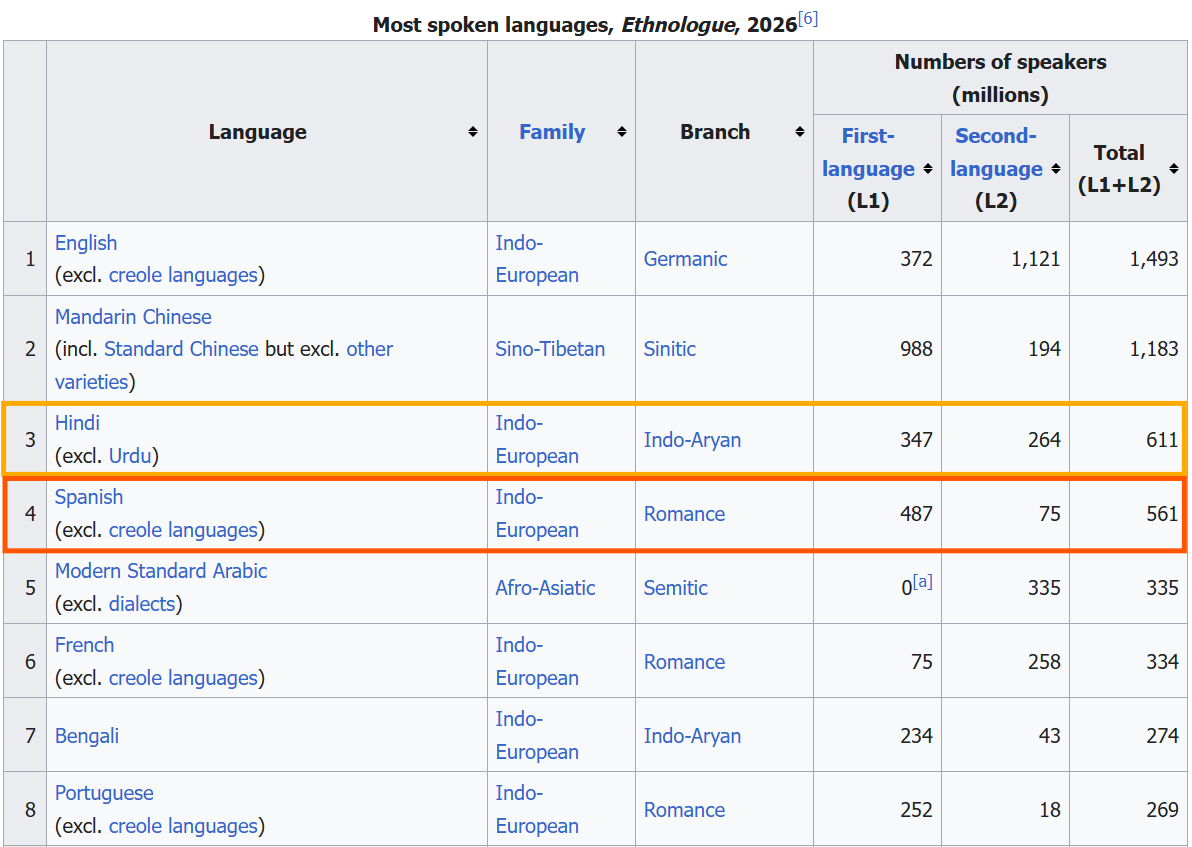Open Second-language header link
This screenshot has width=1192, height=847.
[996, 152]
